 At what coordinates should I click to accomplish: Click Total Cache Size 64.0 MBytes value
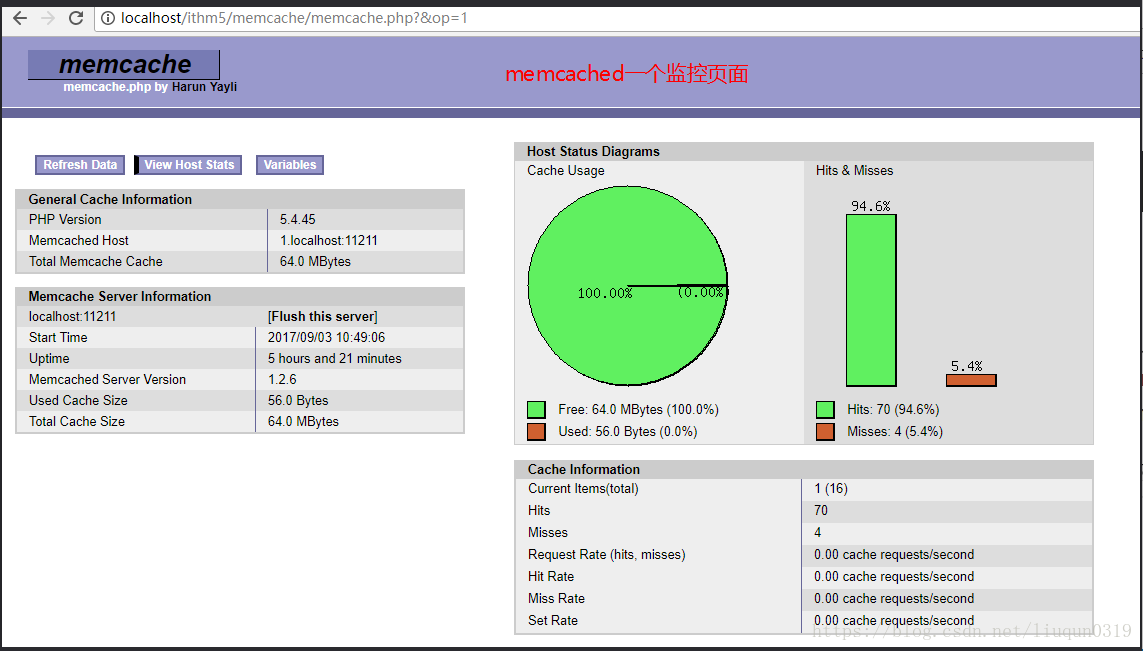[303, 422]
